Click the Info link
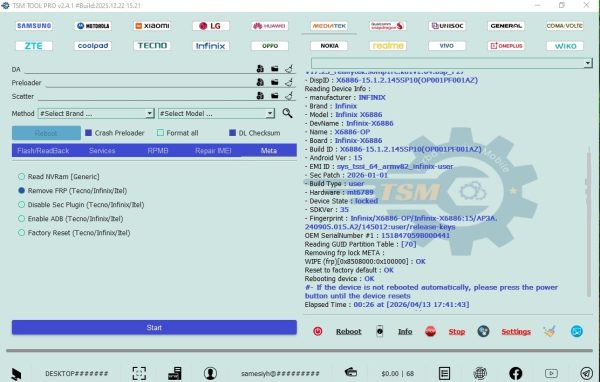600x382 pixels. pyautogui.click(x=405, y=331)
